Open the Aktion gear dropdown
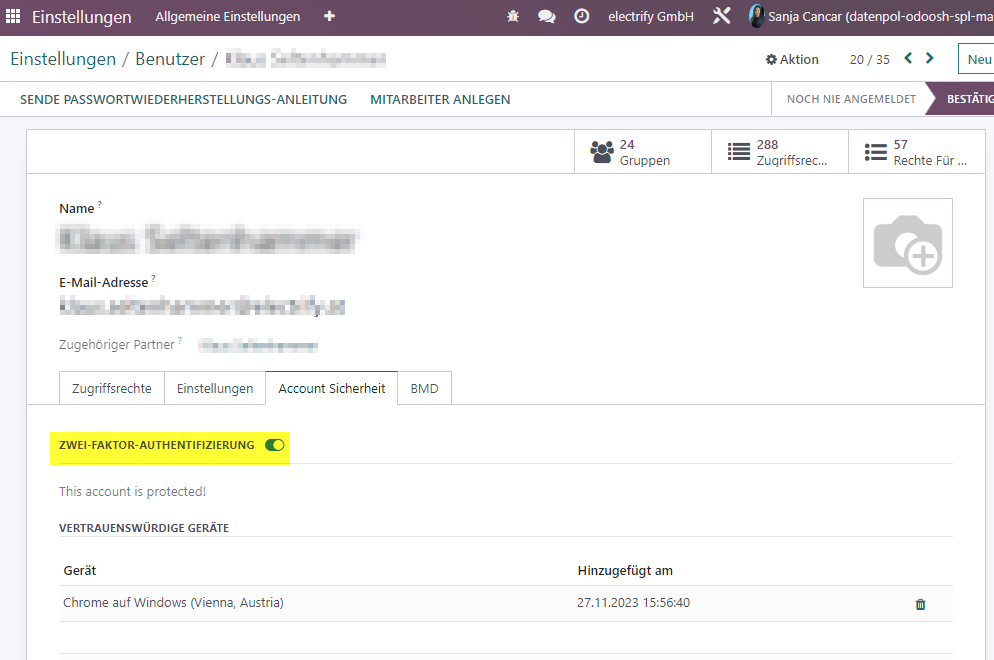 792,60
